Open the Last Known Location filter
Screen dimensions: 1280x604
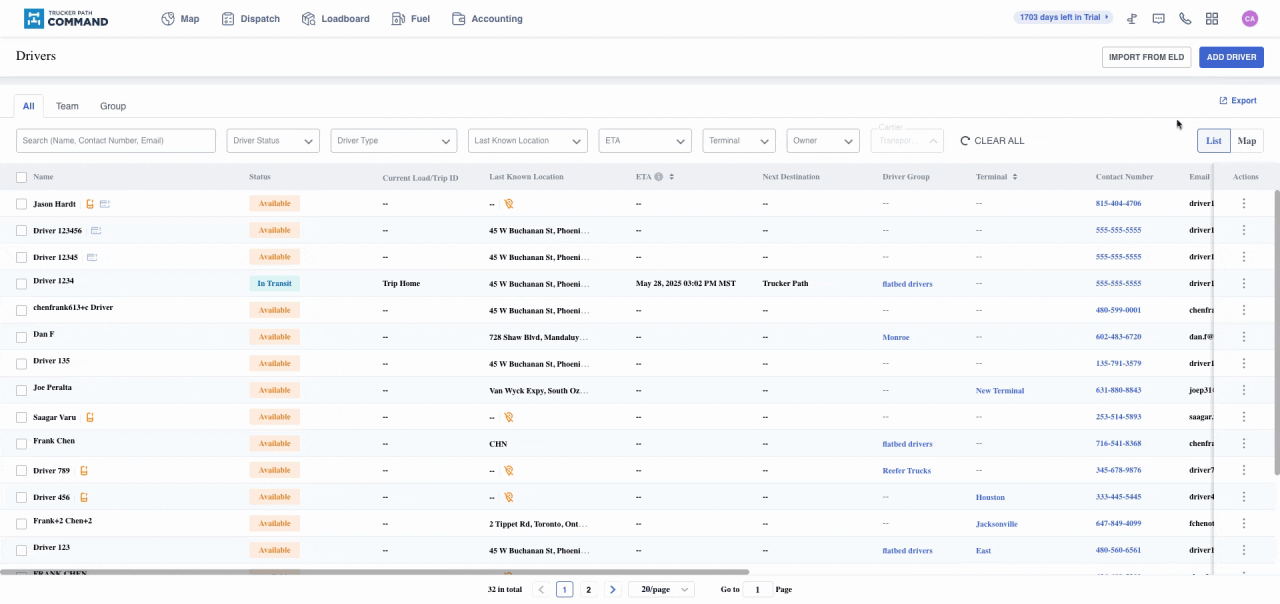[527, 141]
